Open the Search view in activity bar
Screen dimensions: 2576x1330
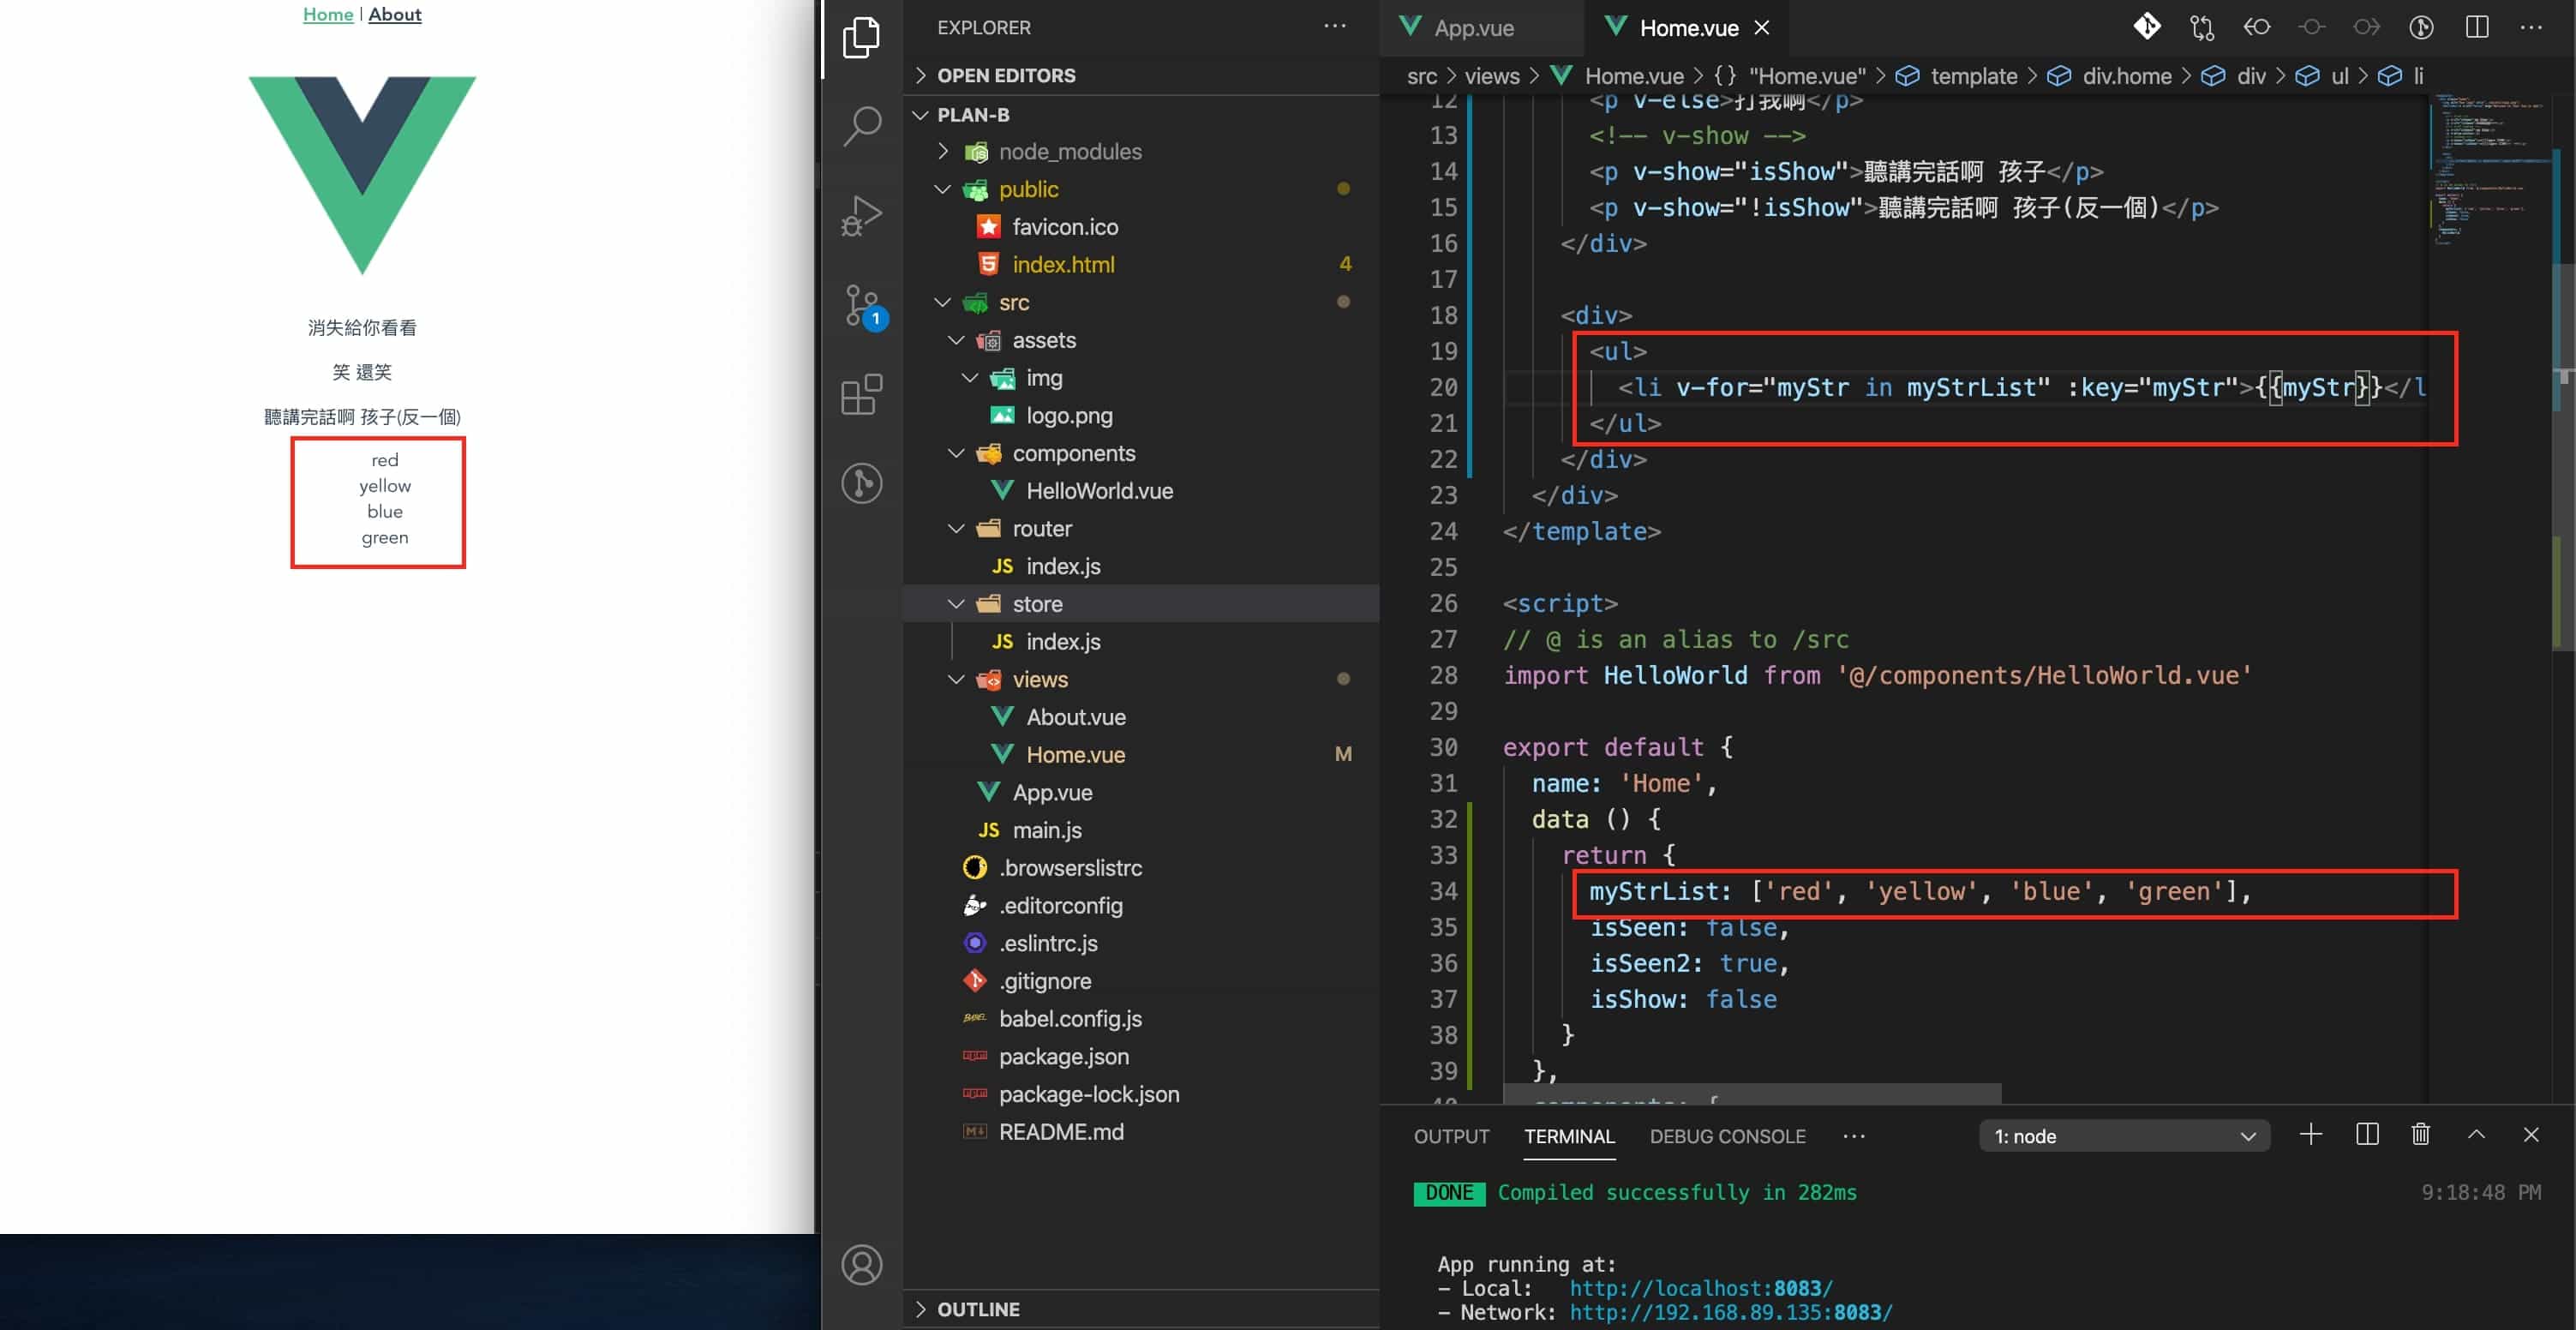pos(862,126)
